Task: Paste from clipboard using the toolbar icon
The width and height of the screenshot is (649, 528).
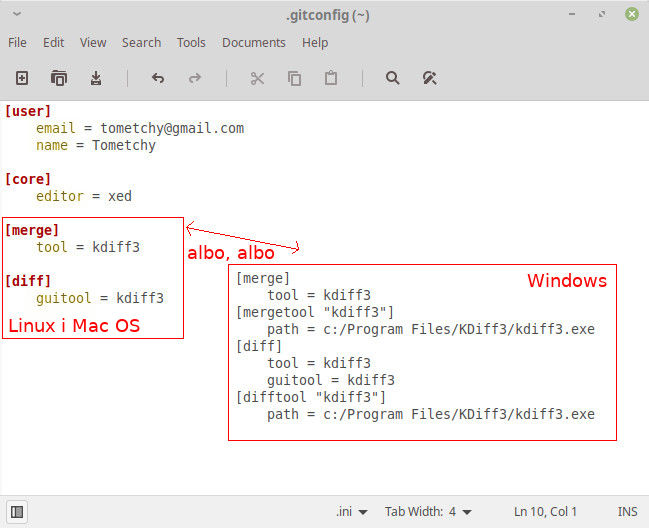Action: click(x=331, y=78)
